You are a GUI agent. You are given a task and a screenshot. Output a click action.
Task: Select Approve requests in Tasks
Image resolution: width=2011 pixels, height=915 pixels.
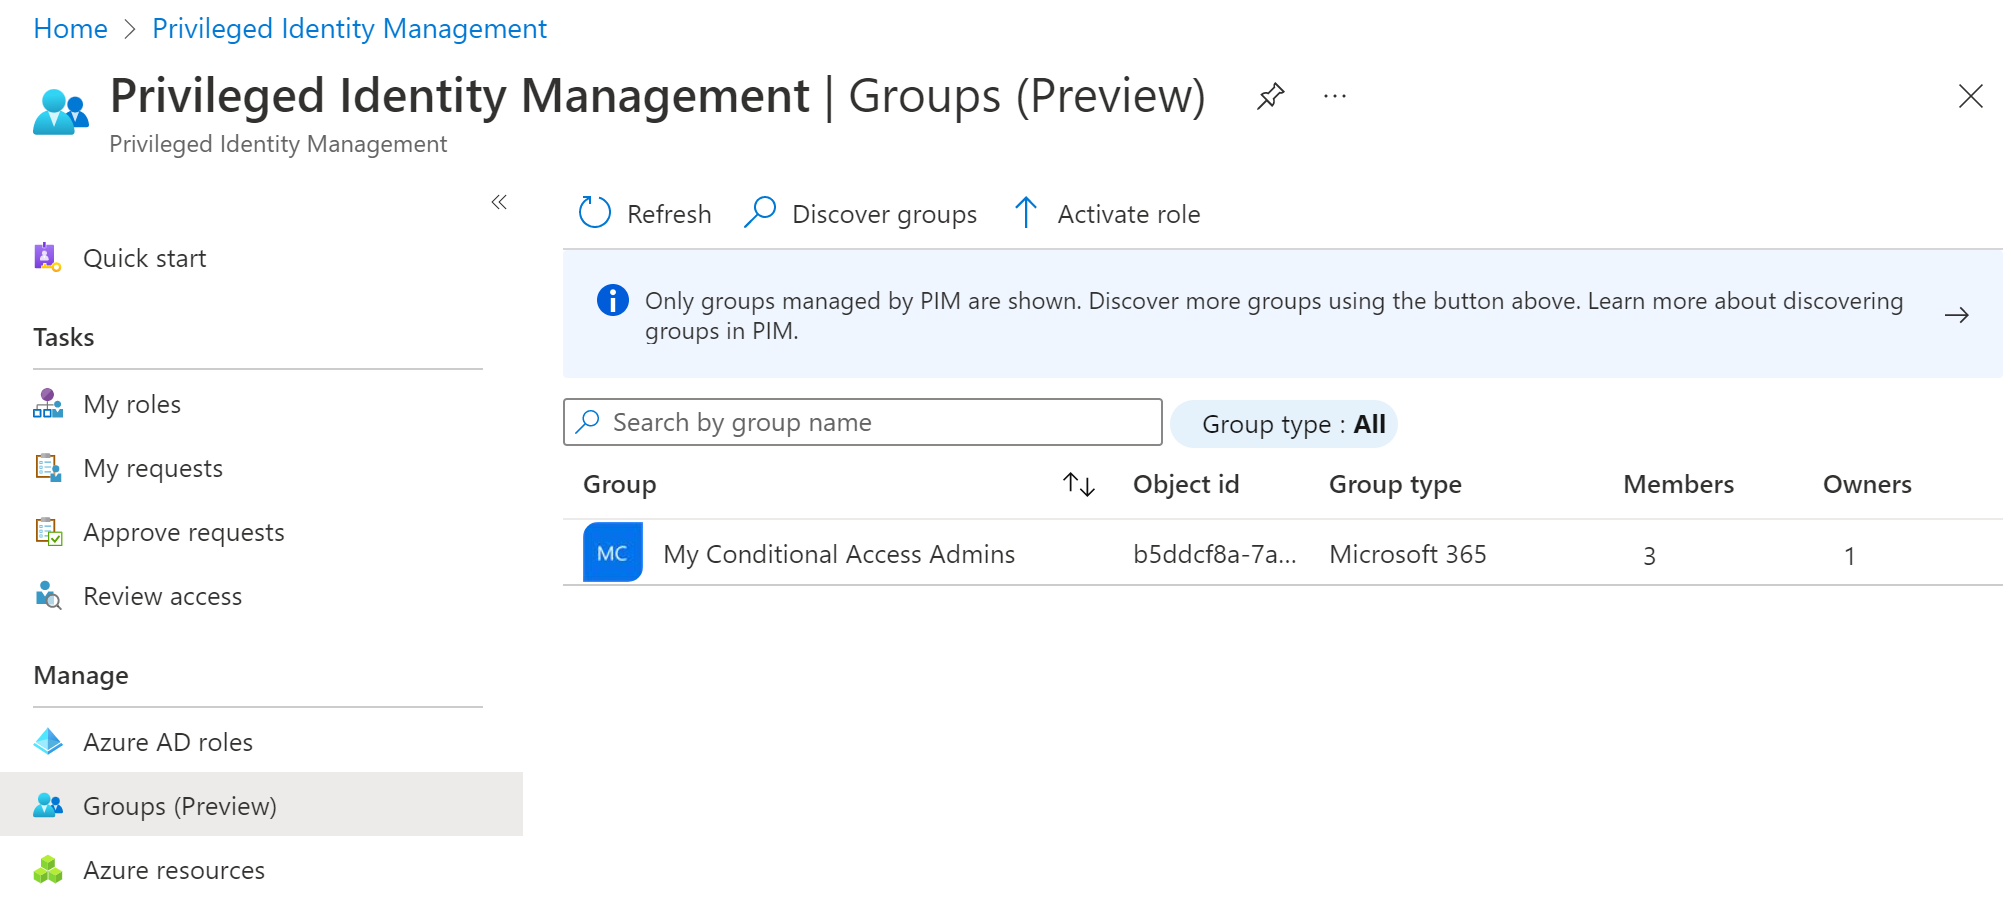pyautogui.click(x=183, y=532)
